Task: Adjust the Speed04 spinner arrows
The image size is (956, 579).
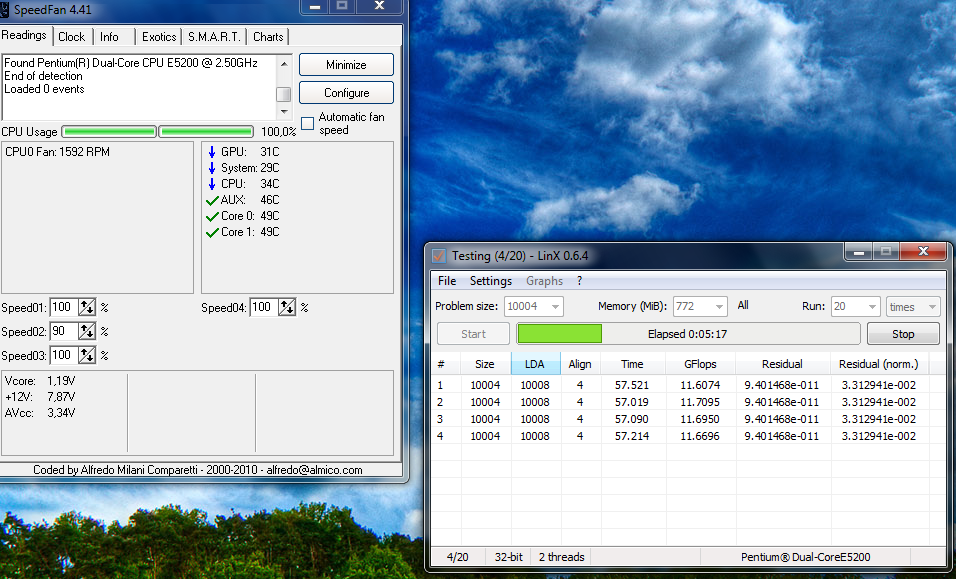Action: [x=287, y=308]
